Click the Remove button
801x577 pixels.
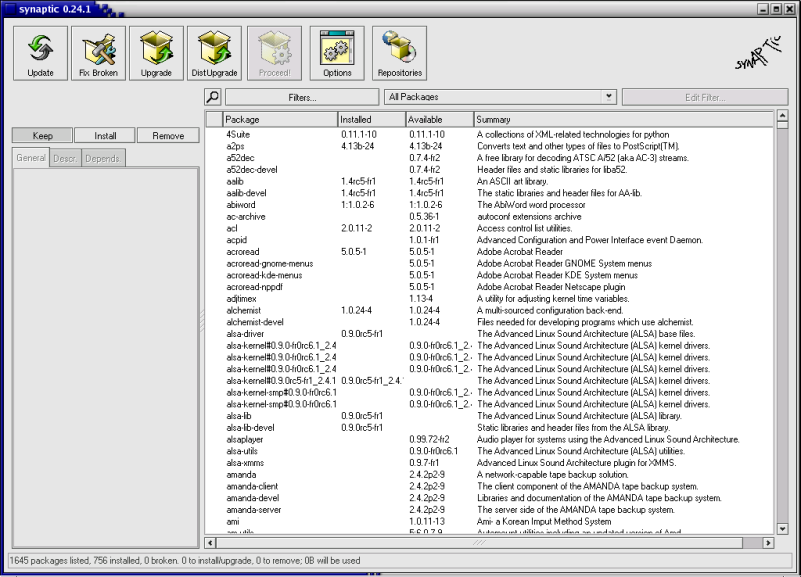(168, 135)
